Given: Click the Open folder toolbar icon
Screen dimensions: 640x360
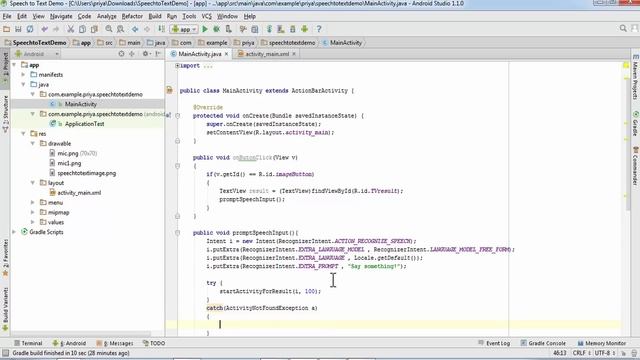Looking at the screenshot, I should click(x=7, y=29).
